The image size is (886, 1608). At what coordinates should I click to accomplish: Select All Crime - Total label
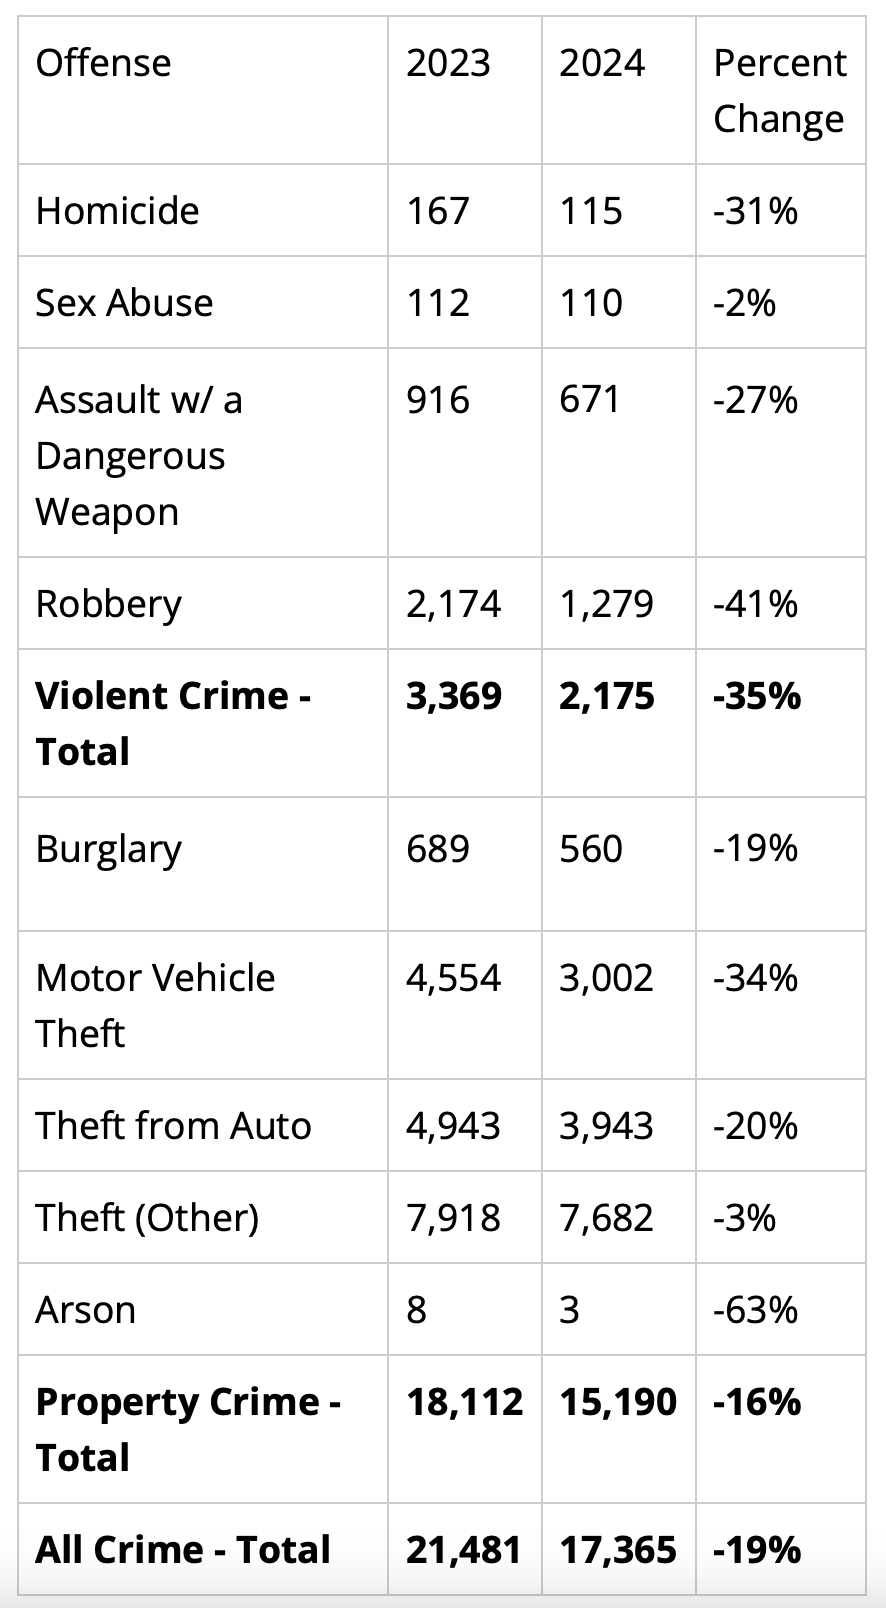183,1550
